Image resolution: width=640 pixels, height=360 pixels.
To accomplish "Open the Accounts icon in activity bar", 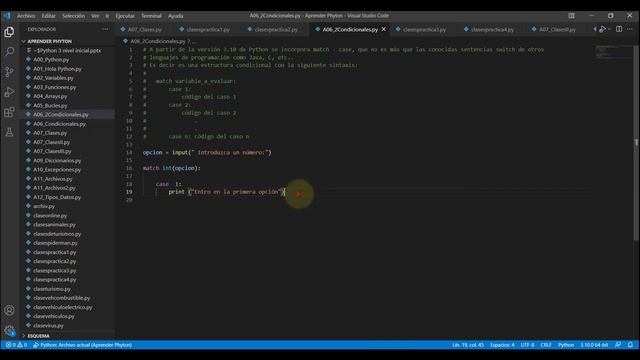I will (9, 310).
